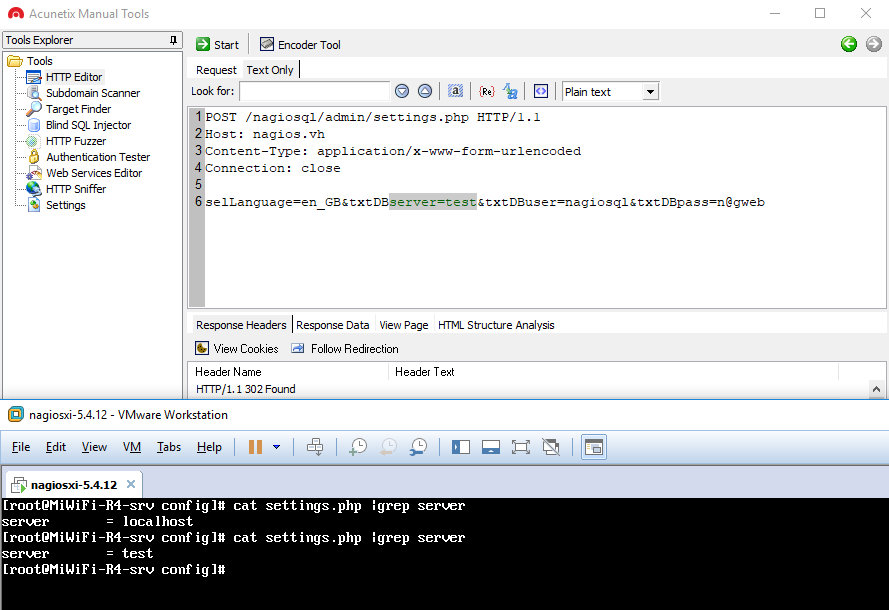
Task: Click the Host: nagios.vh line
Action: click(265, 134)
